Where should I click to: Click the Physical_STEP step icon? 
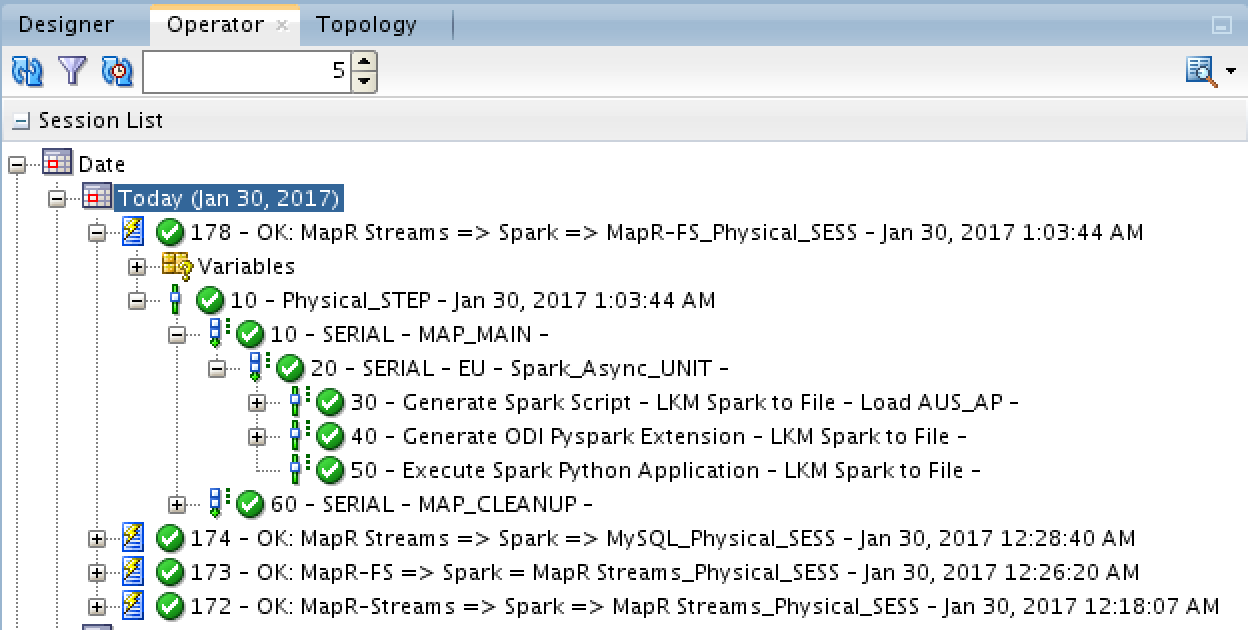click(175, 299)
